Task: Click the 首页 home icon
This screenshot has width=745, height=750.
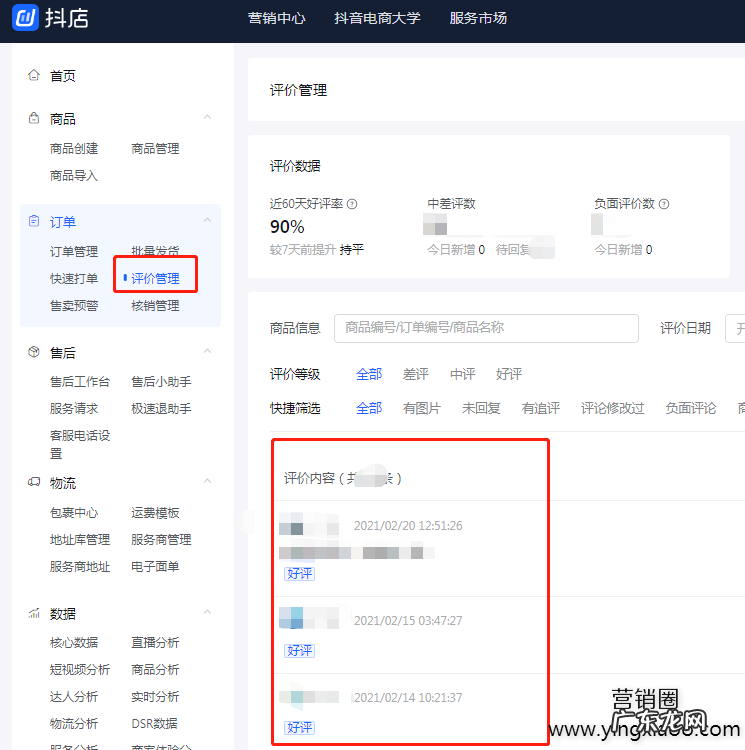Action: click(34, 75)
